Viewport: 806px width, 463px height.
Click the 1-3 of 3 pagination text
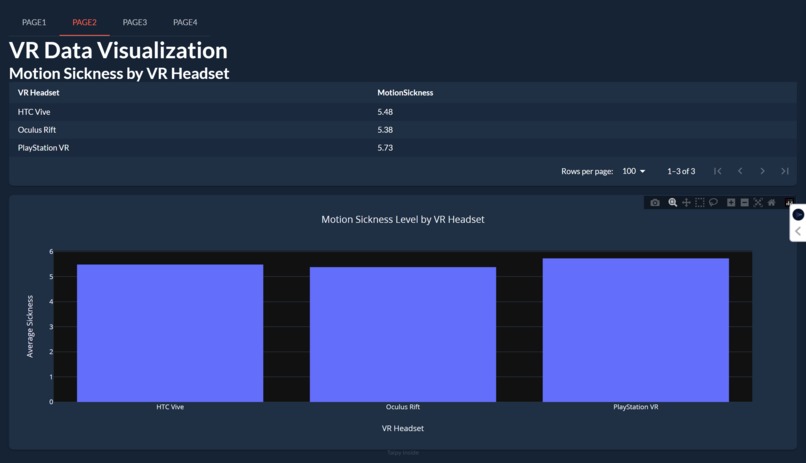point(681,171)
